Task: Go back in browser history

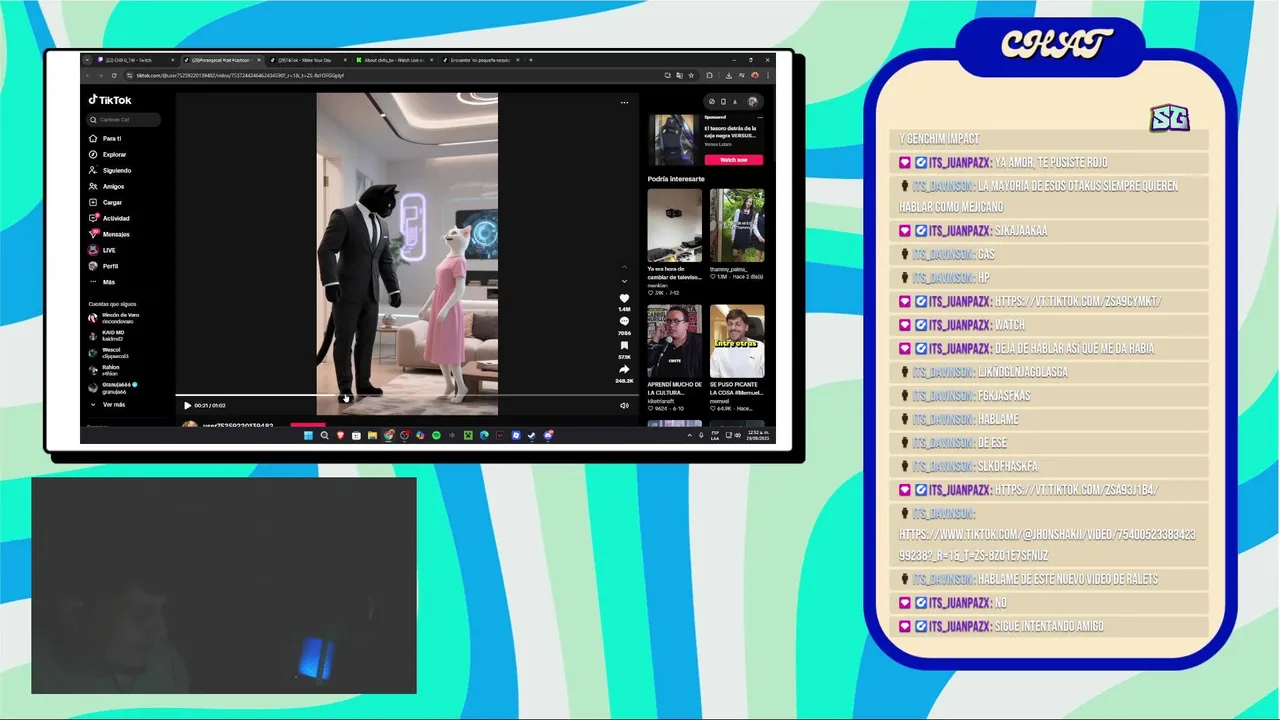Action: point(88,75)
